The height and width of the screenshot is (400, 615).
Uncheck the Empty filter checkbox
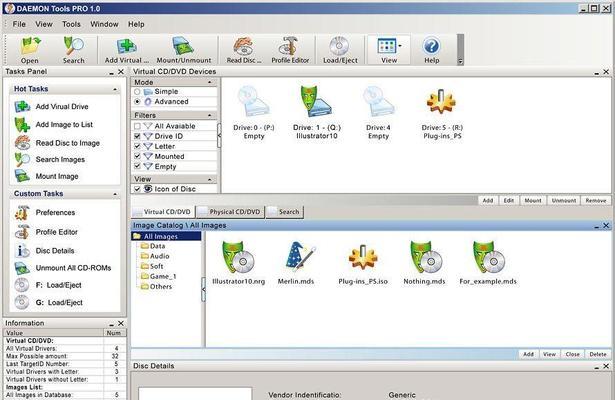(137, 166)
